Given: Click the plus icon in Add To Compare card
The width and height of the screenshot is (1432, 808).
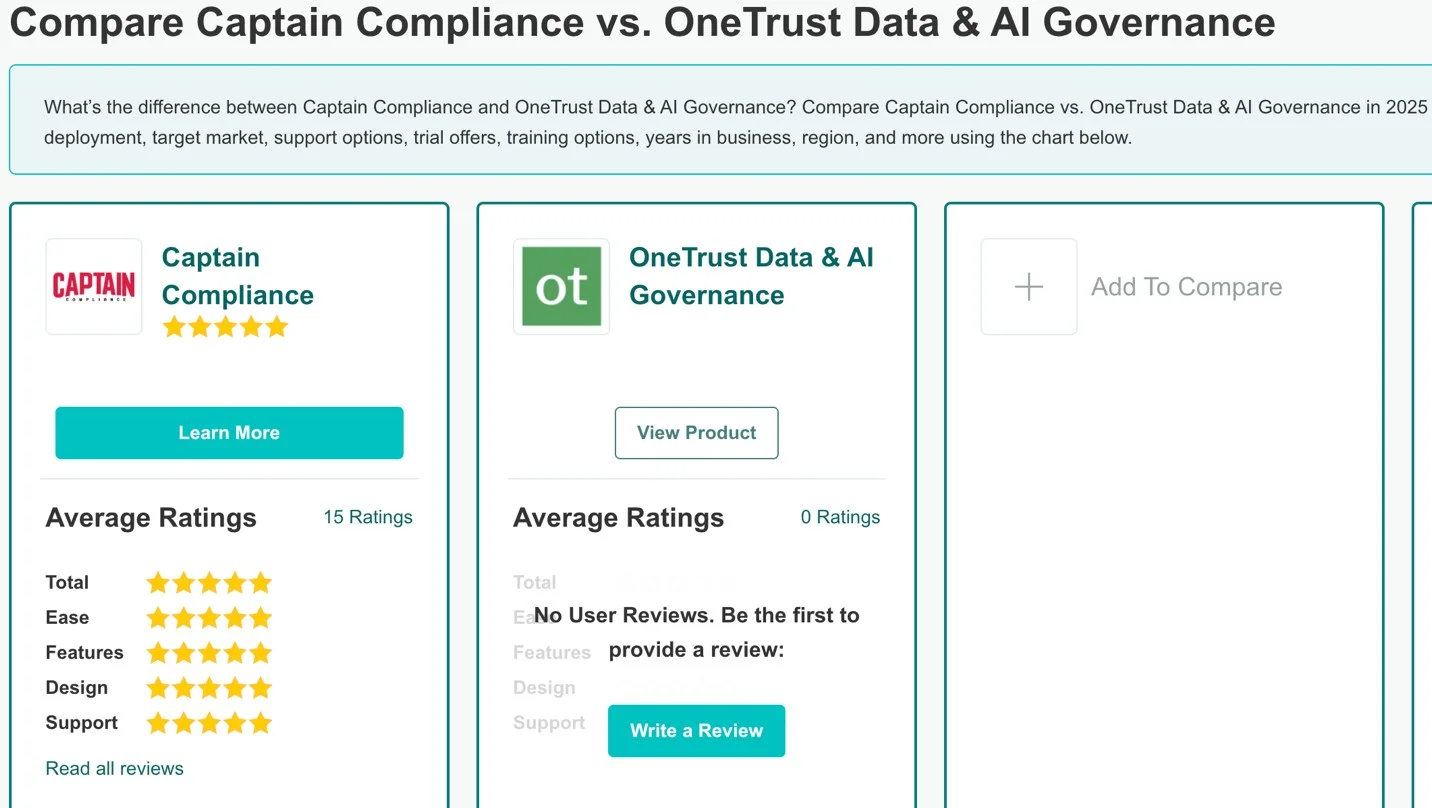Looking at the screenshot, I should pos(1028,286).
